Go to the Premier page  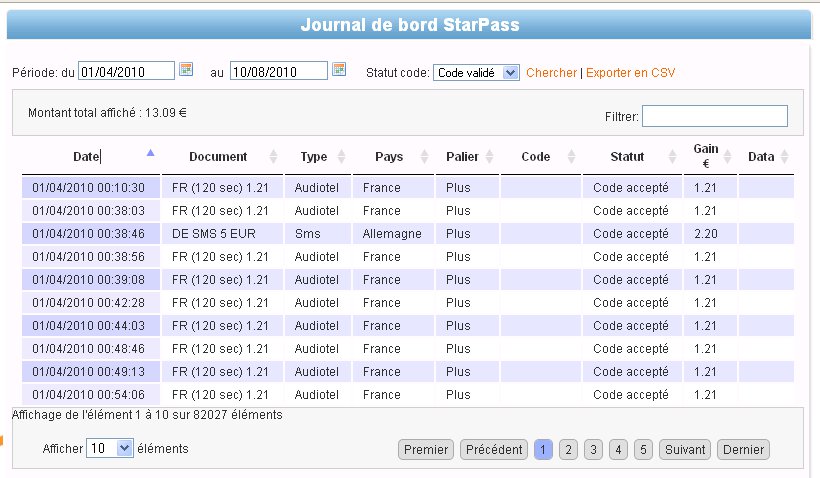tap(426, 449)
